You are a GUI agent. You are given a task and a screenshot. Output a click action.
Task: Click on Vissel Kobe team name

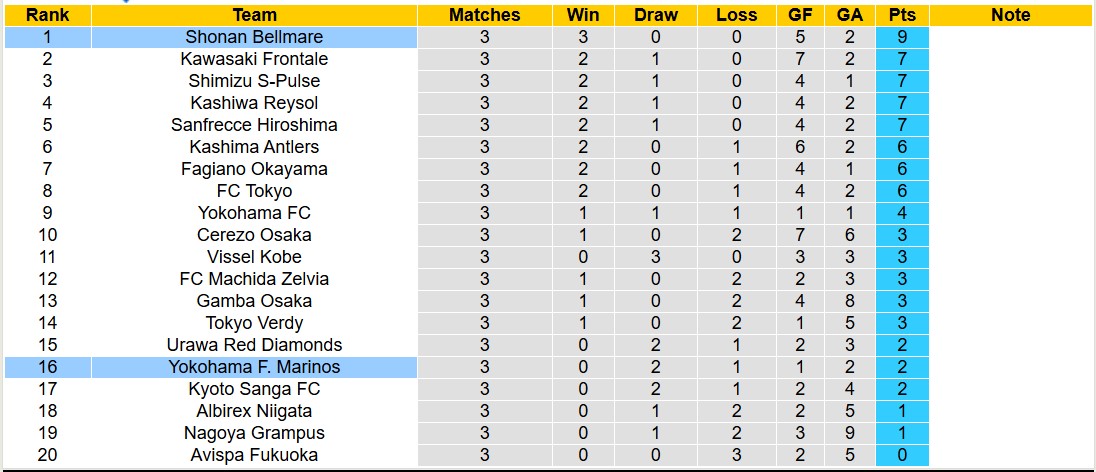click(254, 257)
